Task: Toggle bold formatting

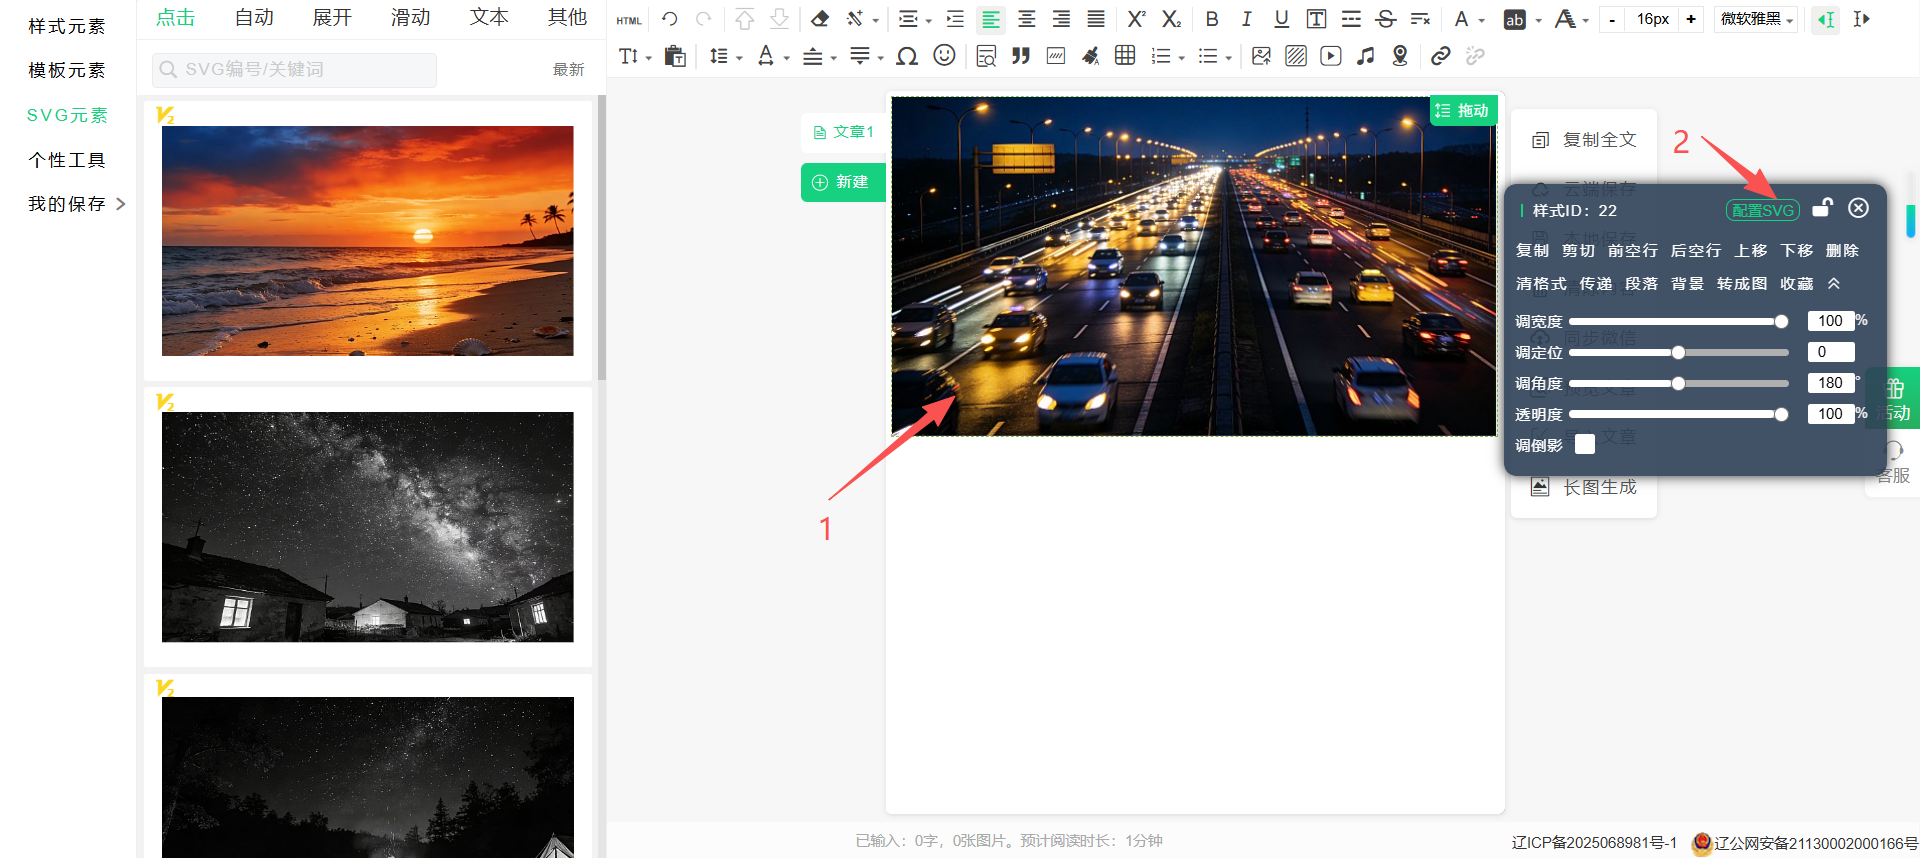Action: (1212, 19)
